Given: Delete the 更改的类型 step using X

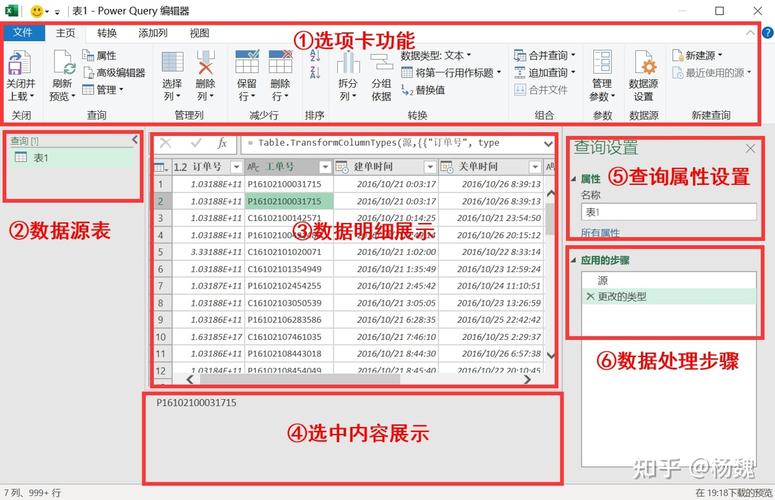Looking at the screenshot, I should pyautogui.click(x=590, y=296).
